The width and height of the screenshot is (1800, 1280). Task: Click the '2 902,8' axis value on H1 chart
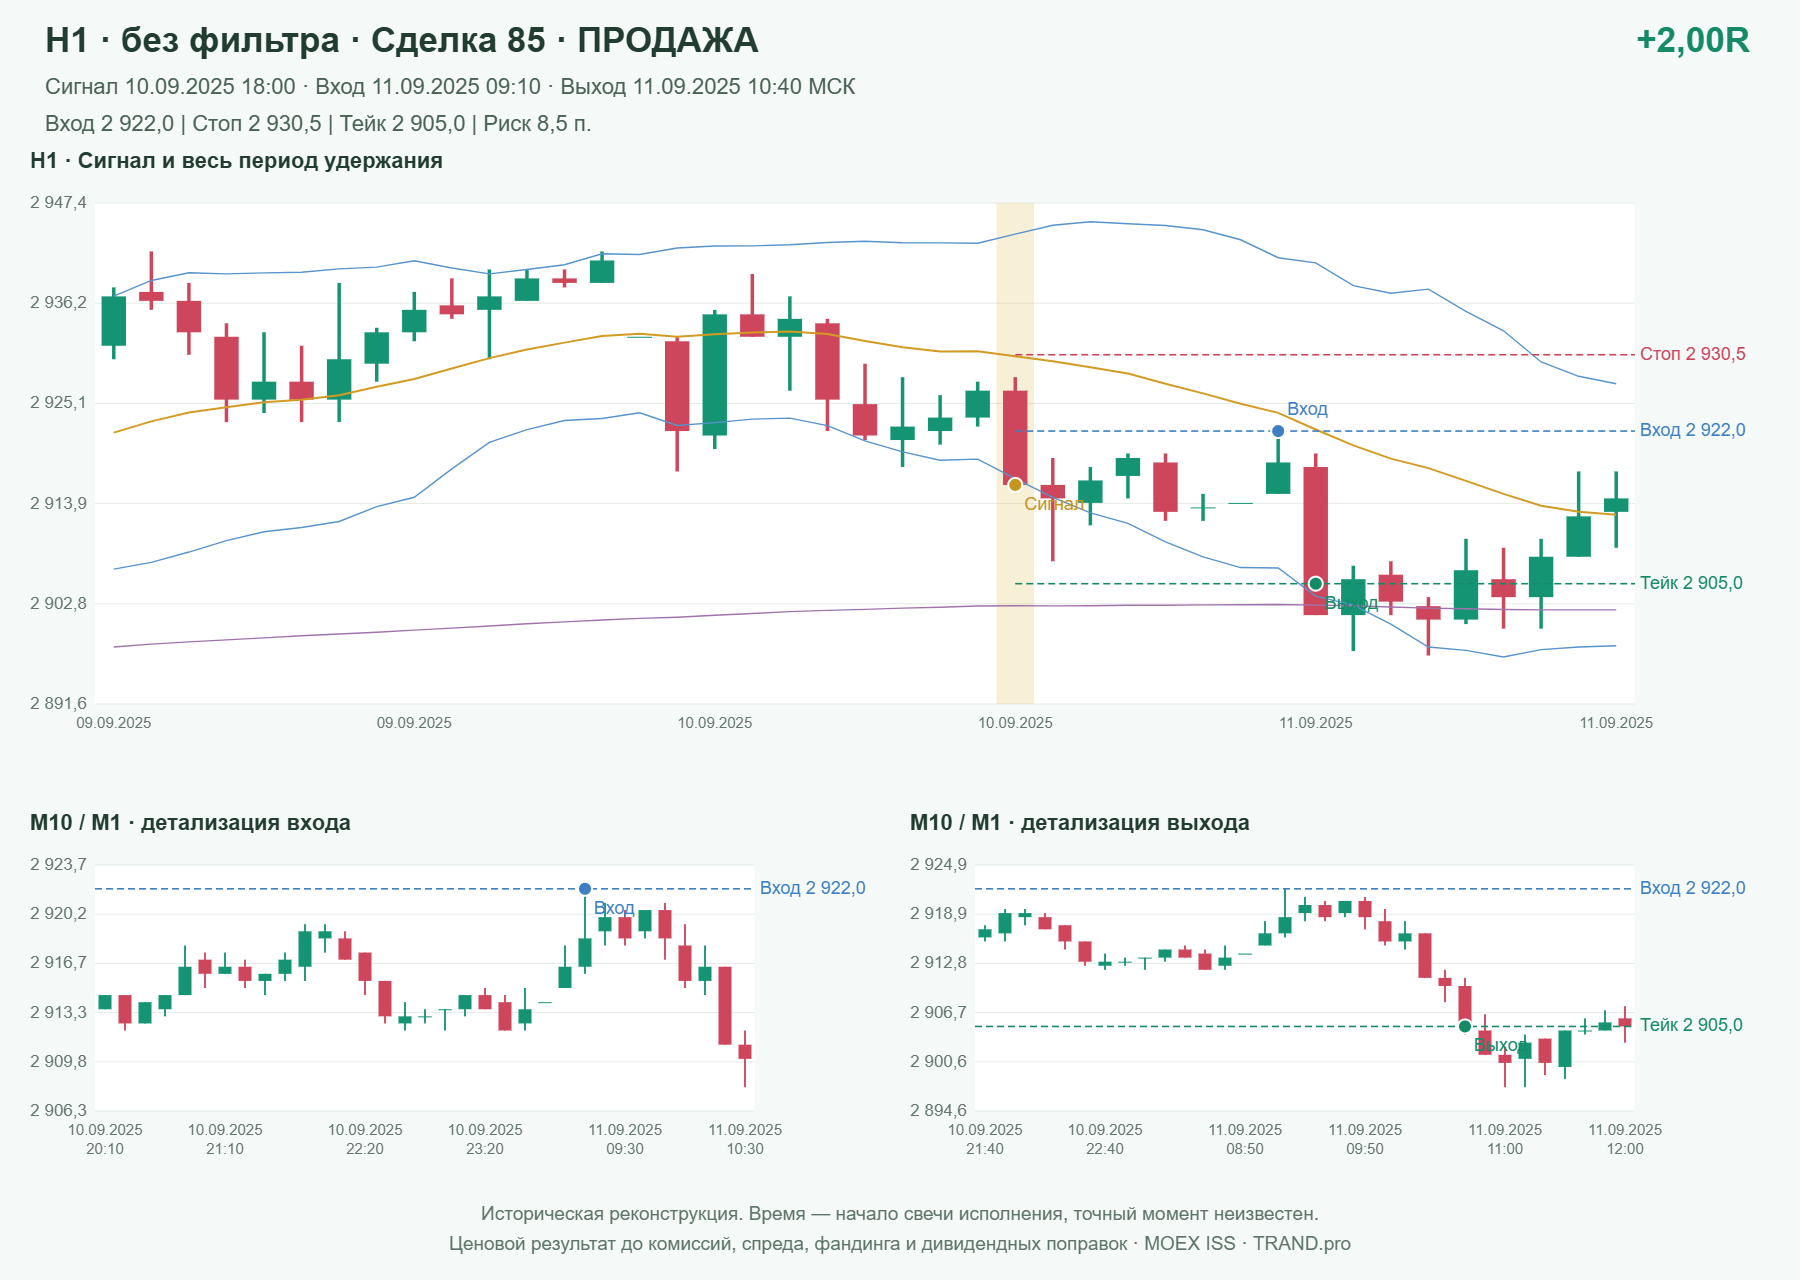58,604
